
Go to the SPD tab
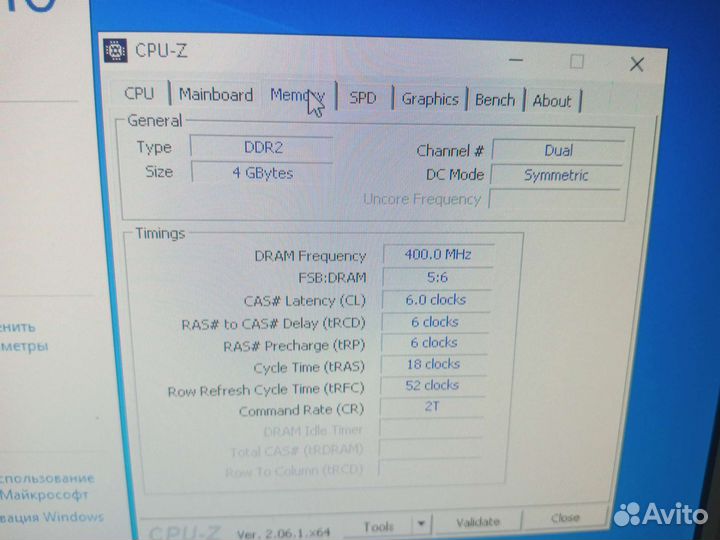(x=362, y=98)
